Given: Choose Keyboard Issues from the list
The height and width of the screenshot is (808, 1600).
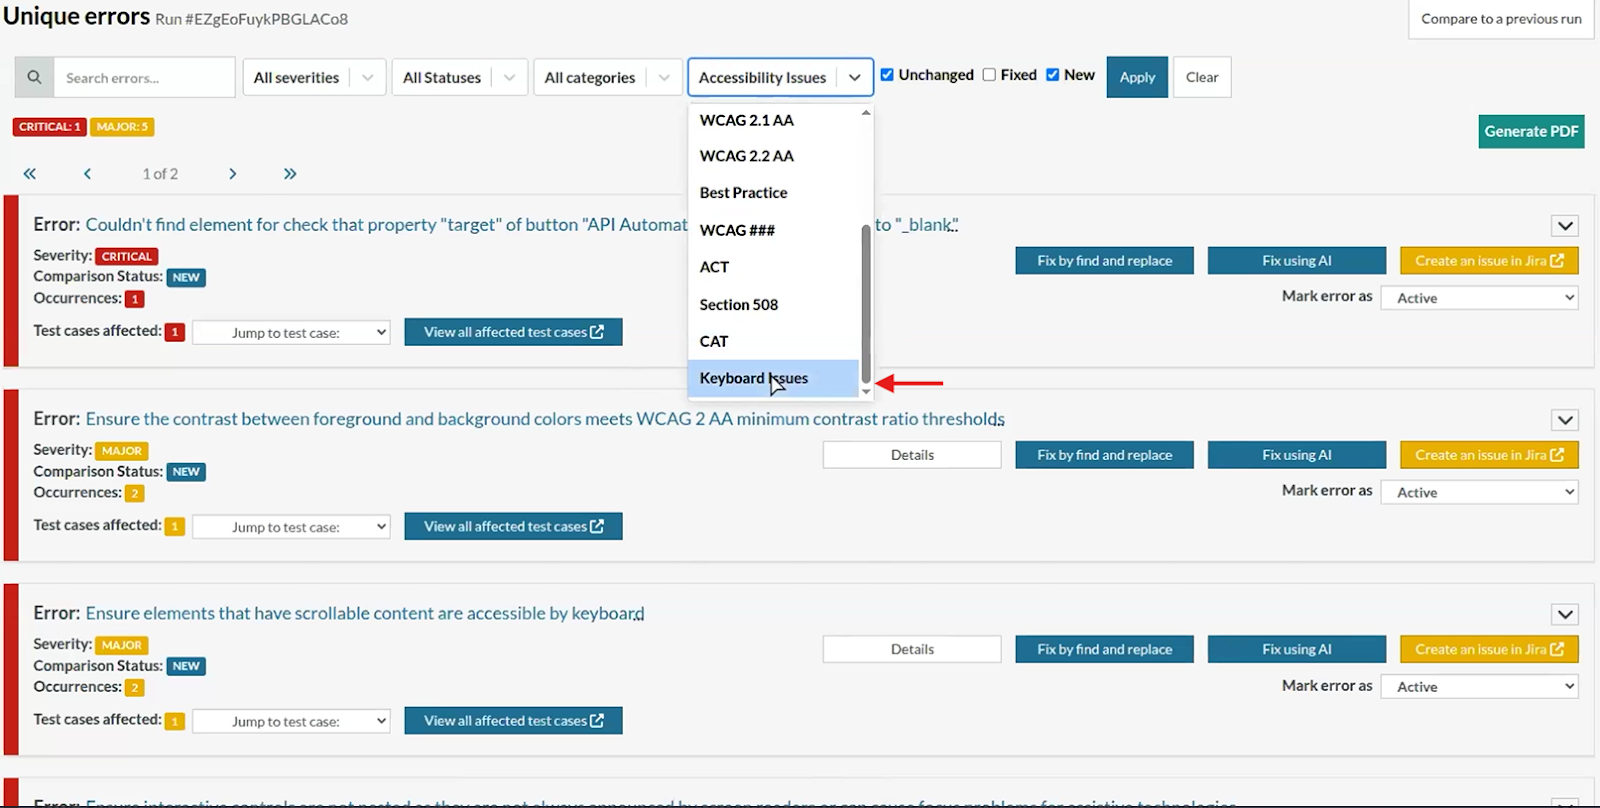Looking at the screenshot, I should pos(773,378).
